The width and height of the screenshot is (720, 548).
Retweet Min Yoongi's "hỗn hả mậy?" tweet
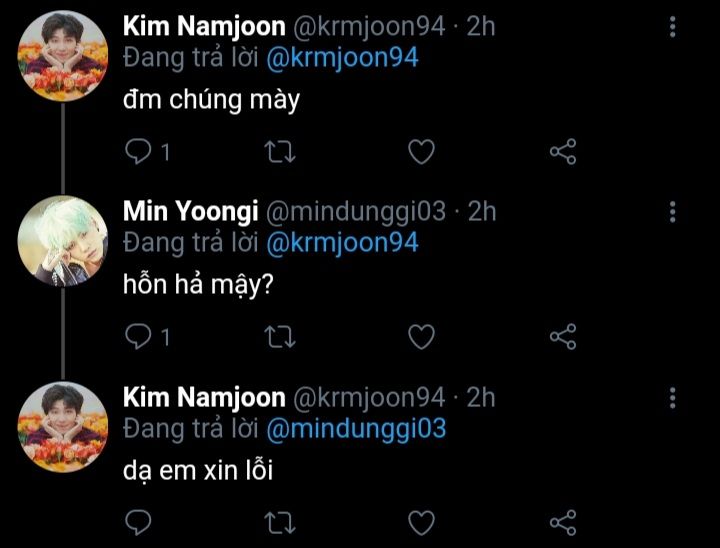click(280, 337)
